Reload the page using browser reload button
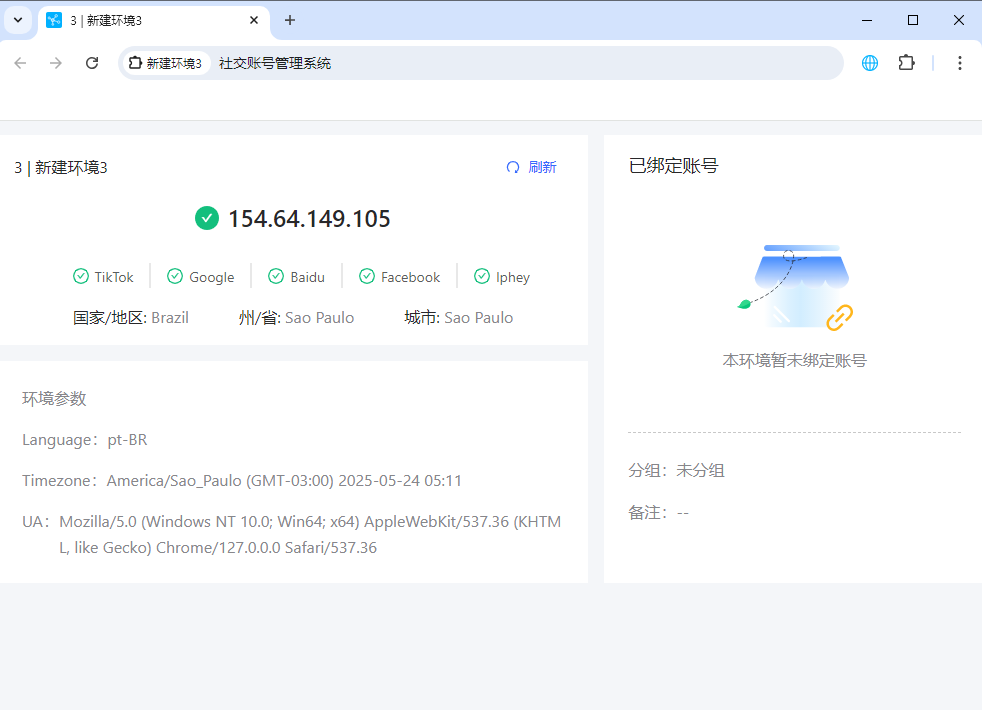This screenshot has height=710, width=982. coord(92,63)
